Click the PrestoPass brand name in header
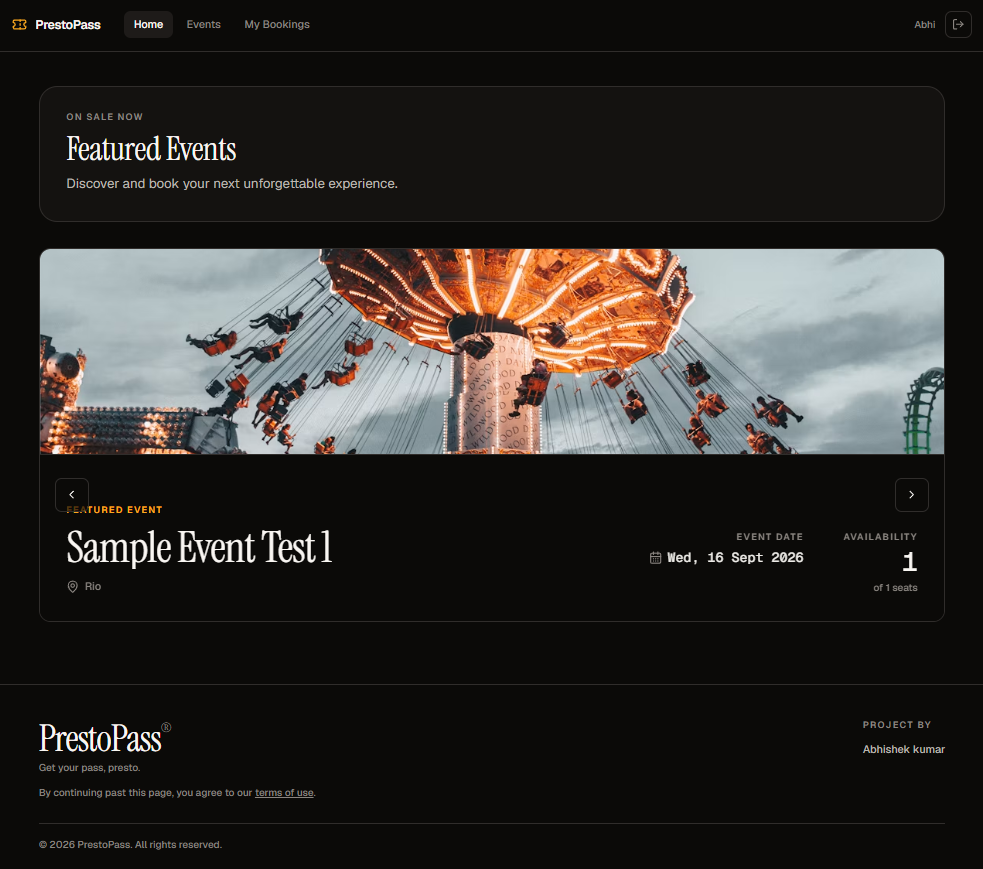The image size is (983, 869). tap(68, 24)
